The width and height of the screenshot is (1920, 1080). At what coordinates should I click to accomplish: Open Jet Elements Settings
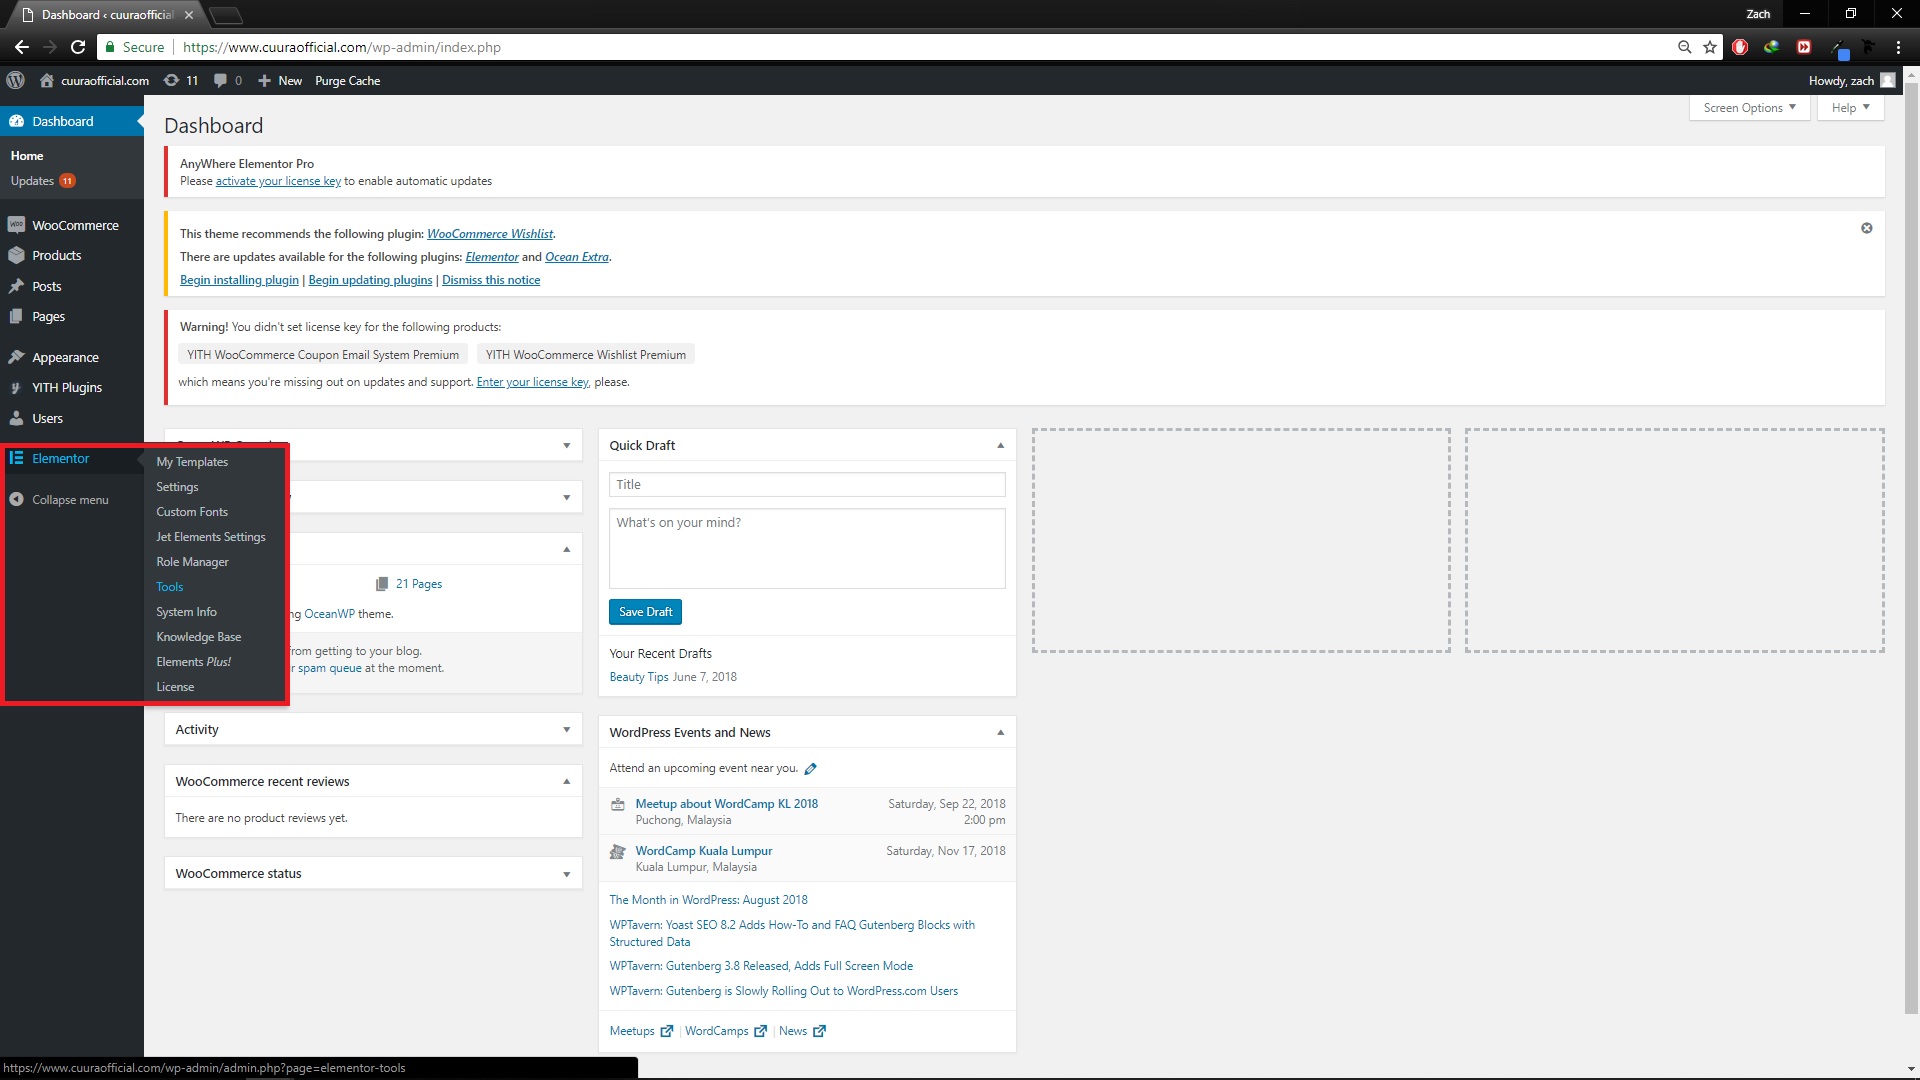coord(211,537)
